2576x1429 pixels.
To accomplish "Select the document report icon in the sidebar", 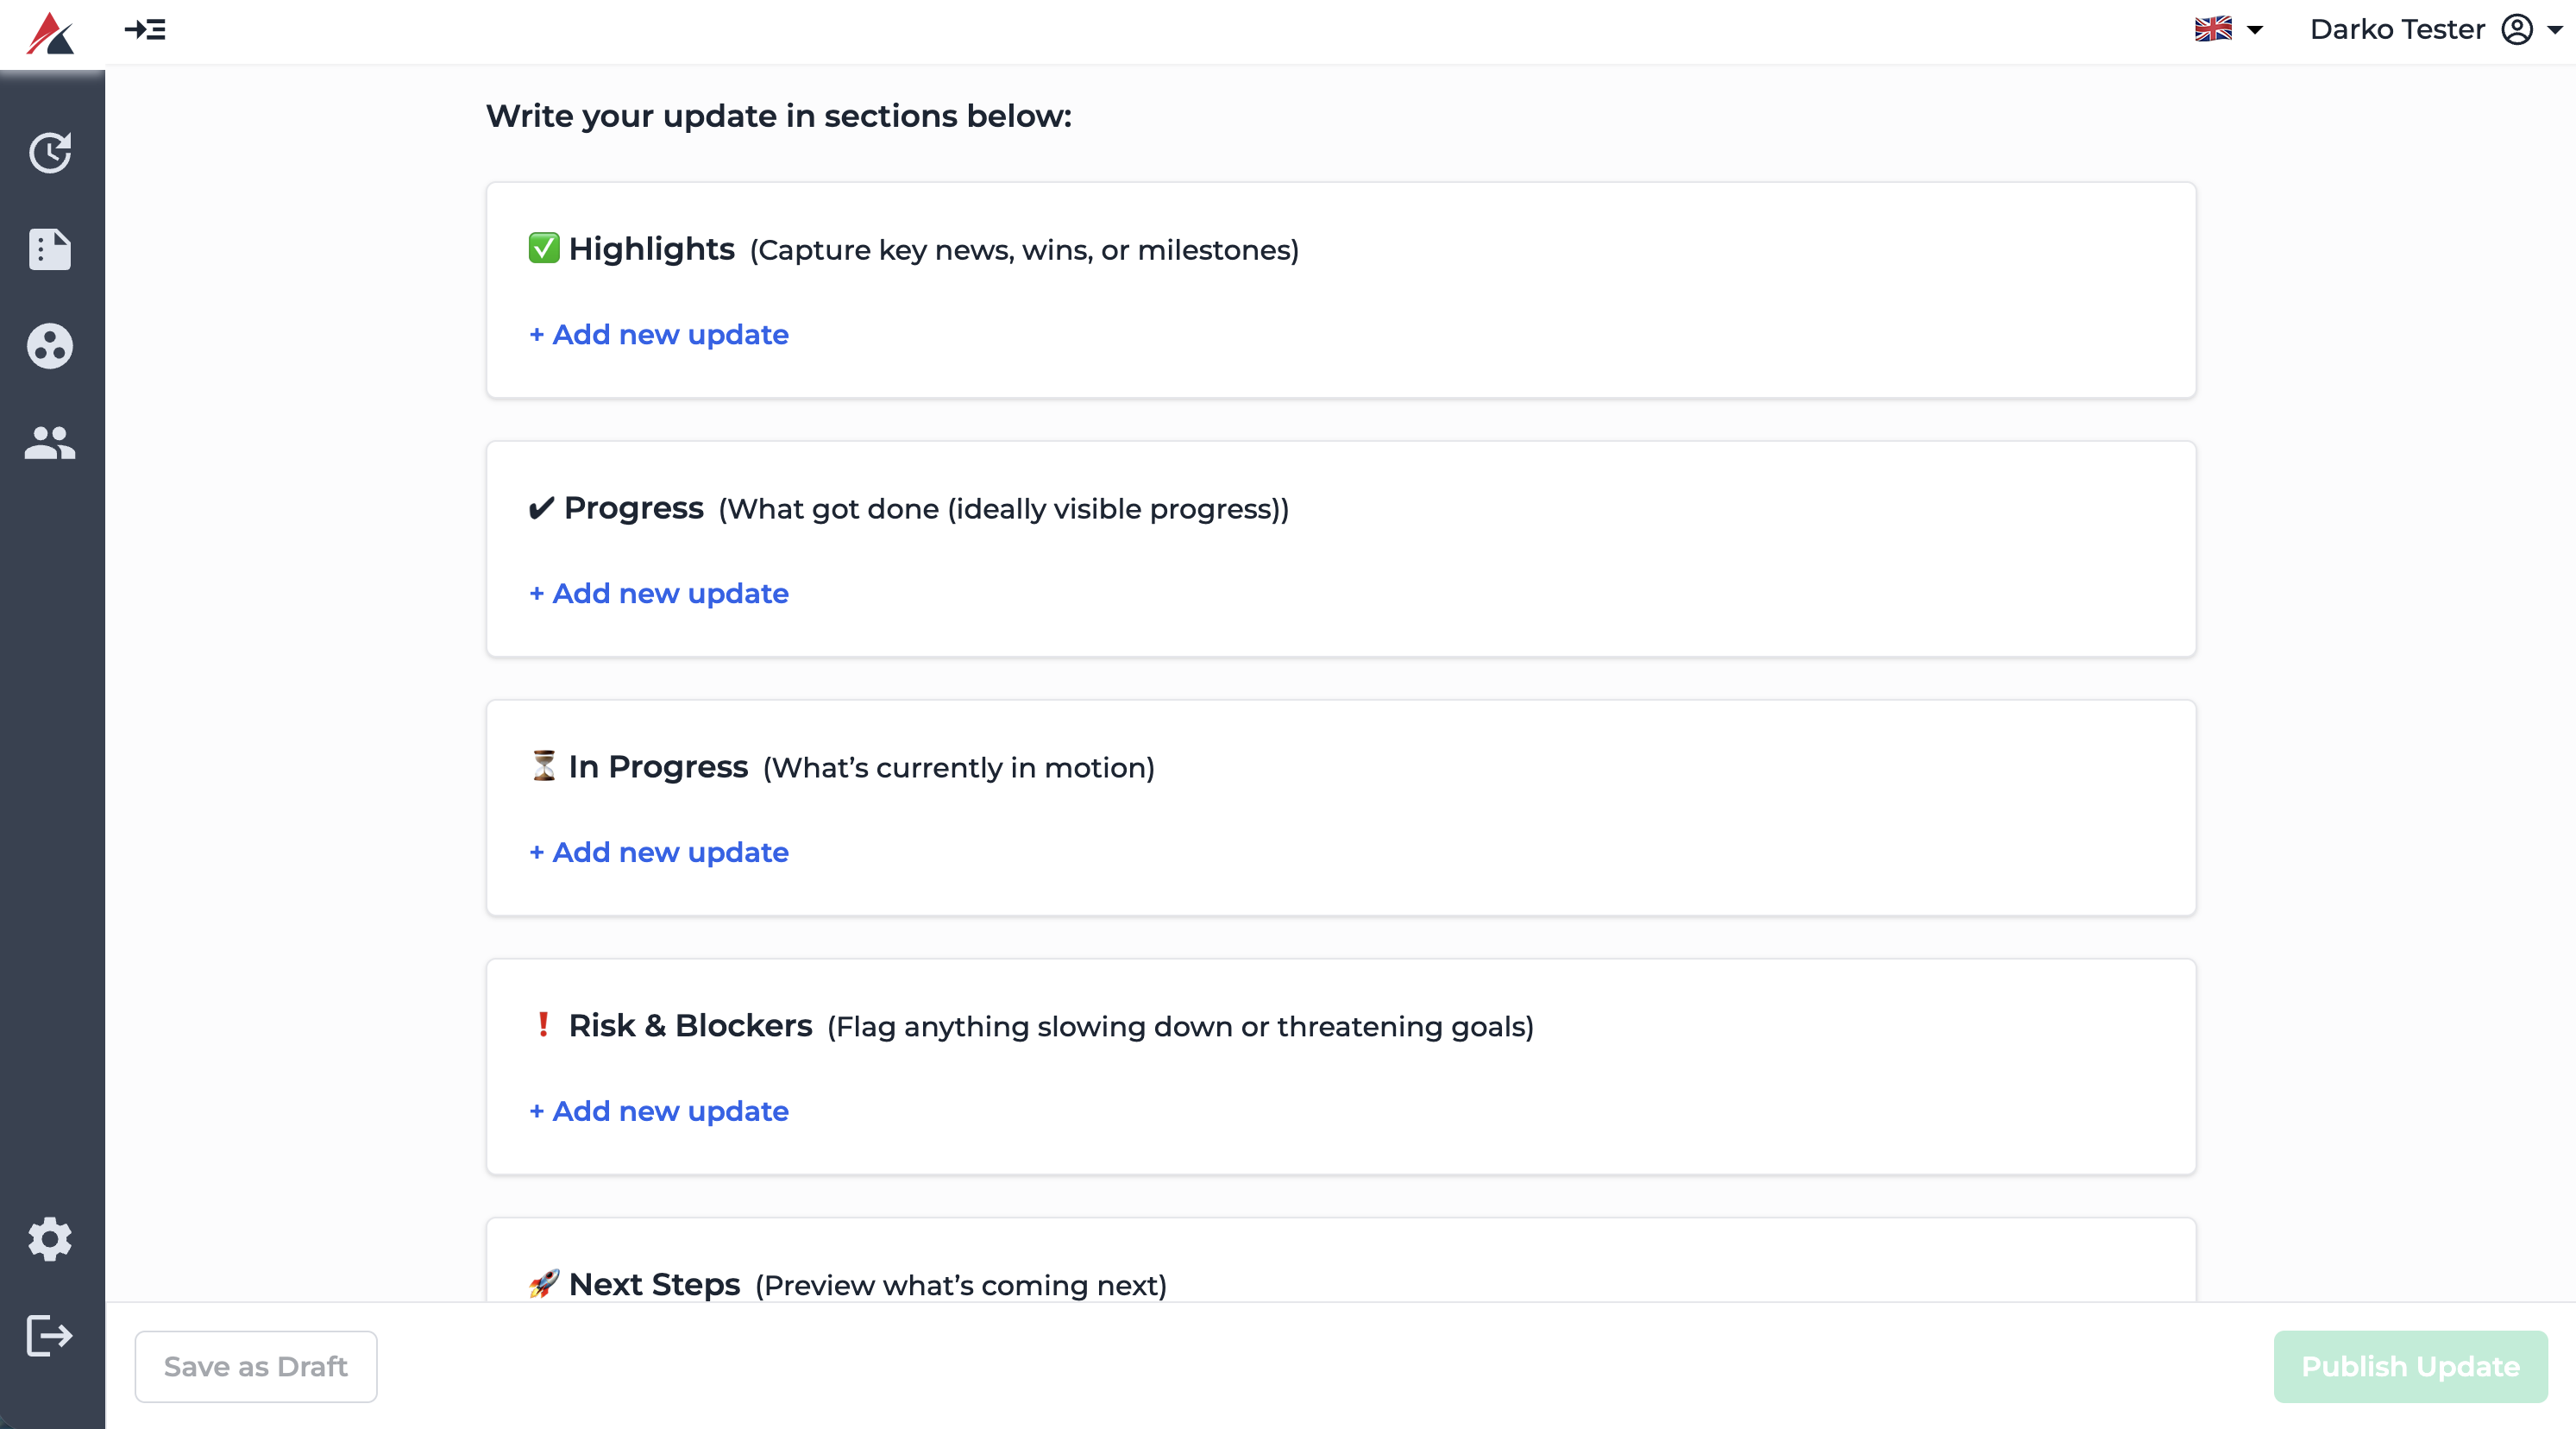I will [x=51, y=249].
